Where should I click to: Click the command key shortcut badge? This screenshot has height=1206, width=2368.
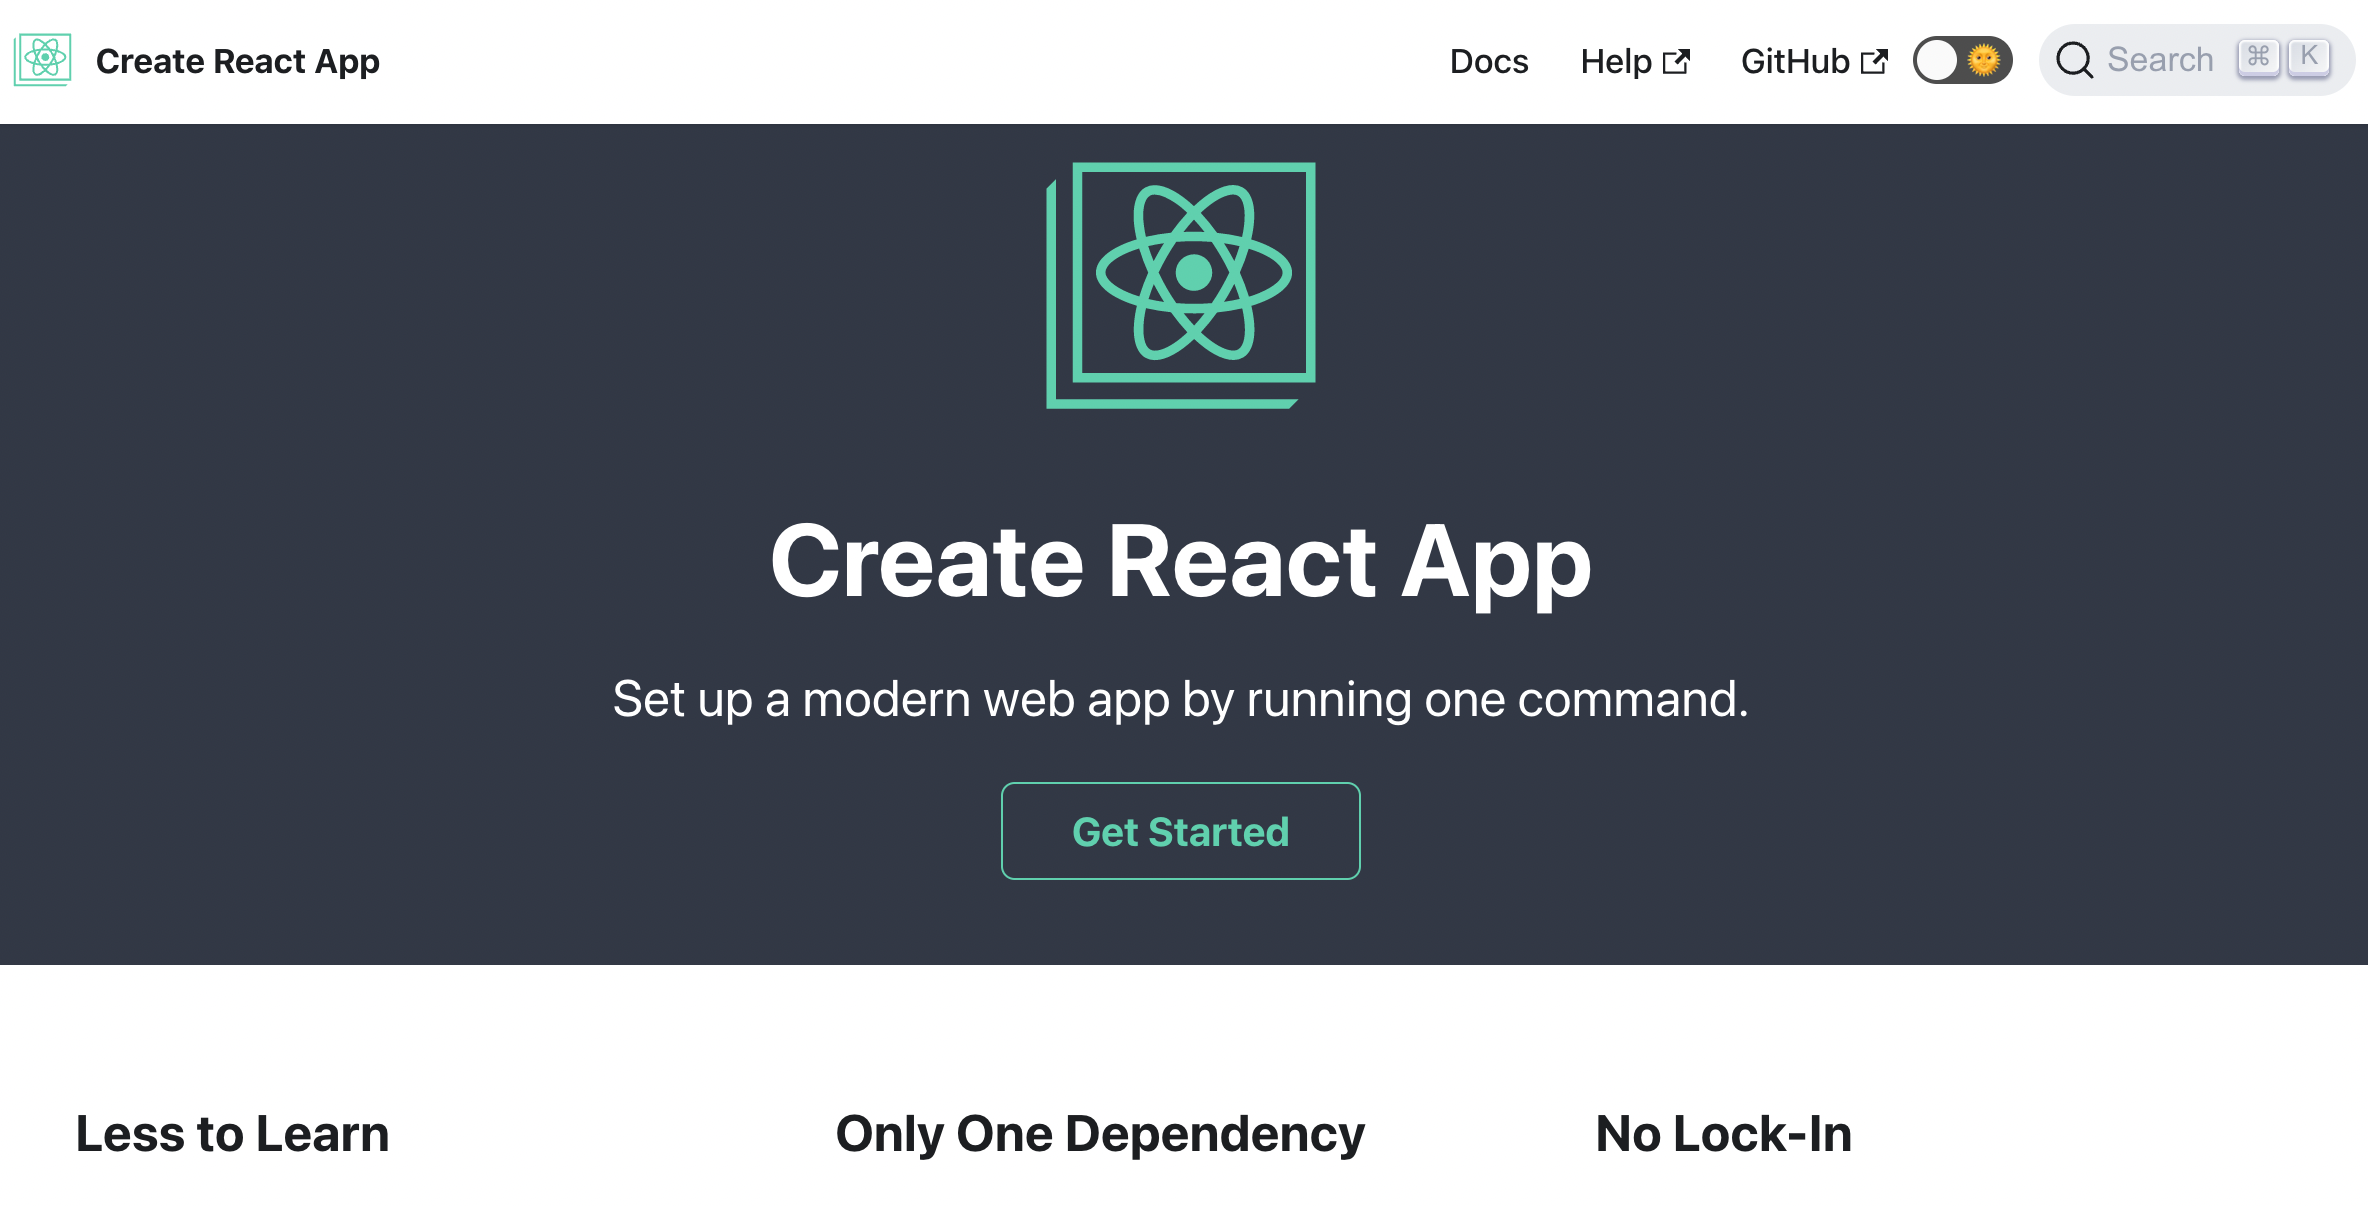[x=2258, y=57]
